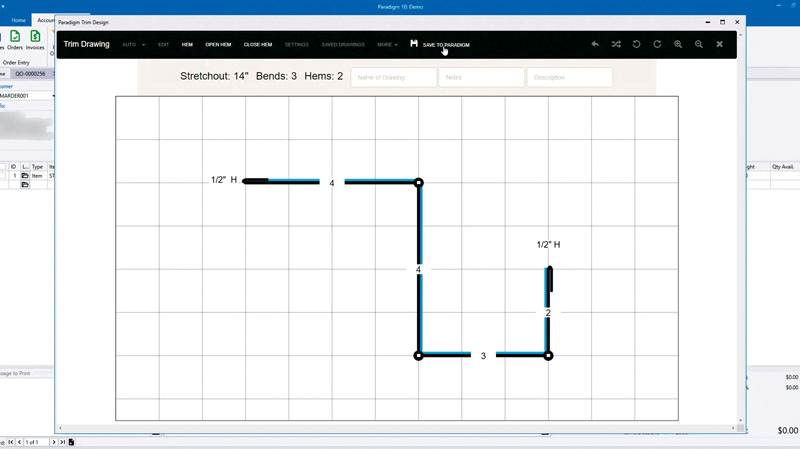Click the bottom segment length label 3
The height and width of the screenshot is (449, 800).
483,356
